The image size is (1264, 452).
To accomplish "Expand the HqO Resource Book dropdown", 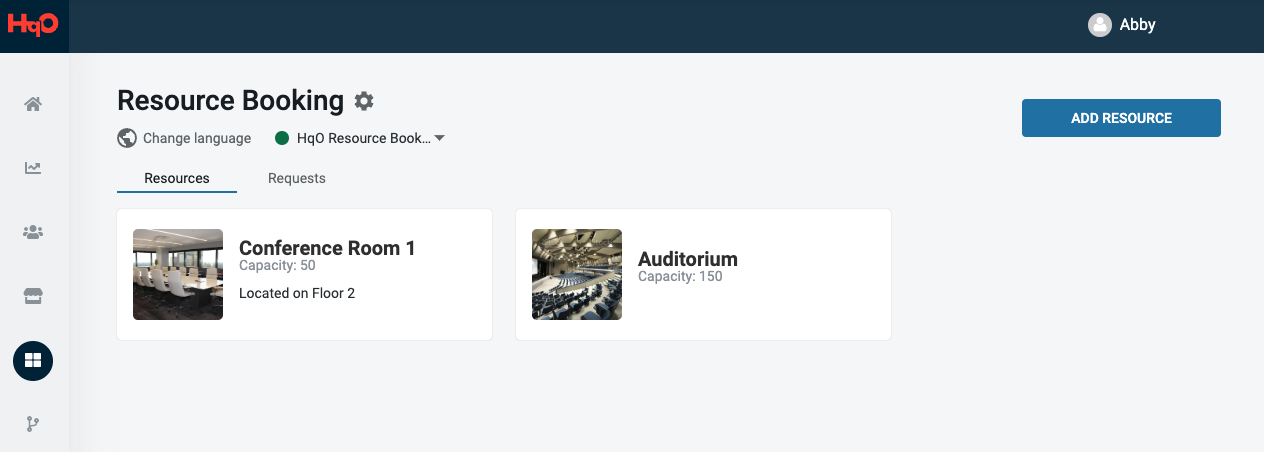I will (x=364, y=138).
